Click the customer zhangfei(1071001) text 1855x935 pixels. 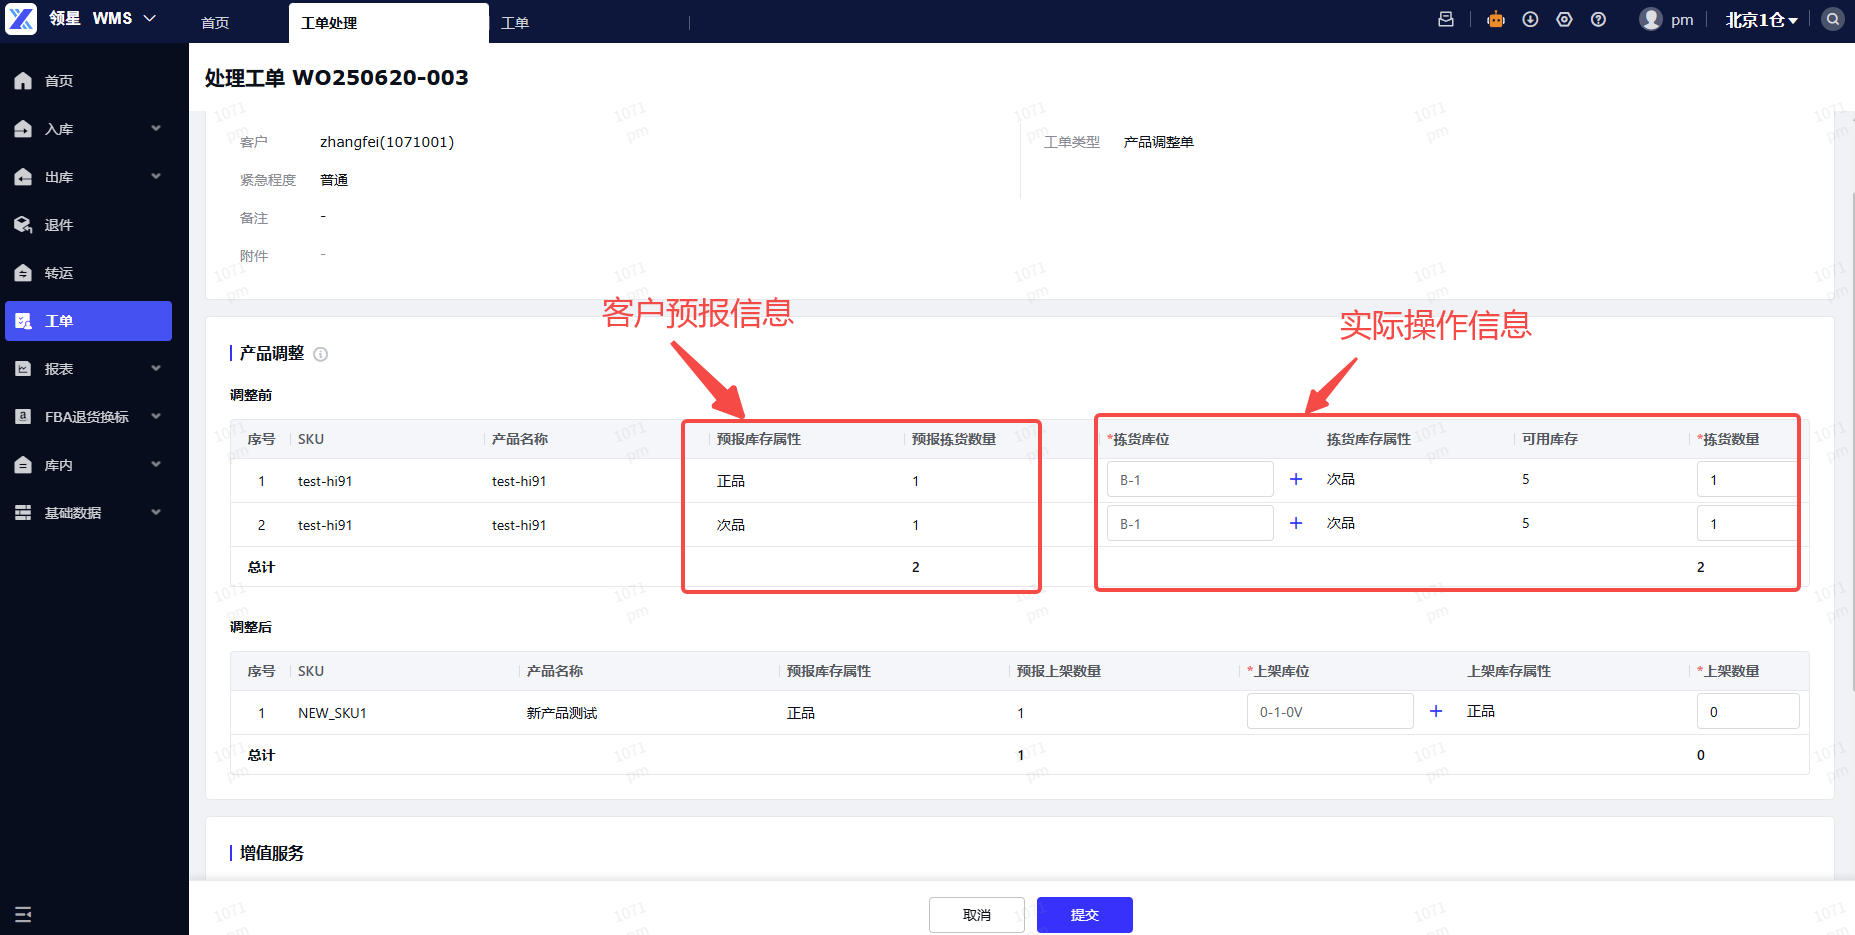(387, 142)
